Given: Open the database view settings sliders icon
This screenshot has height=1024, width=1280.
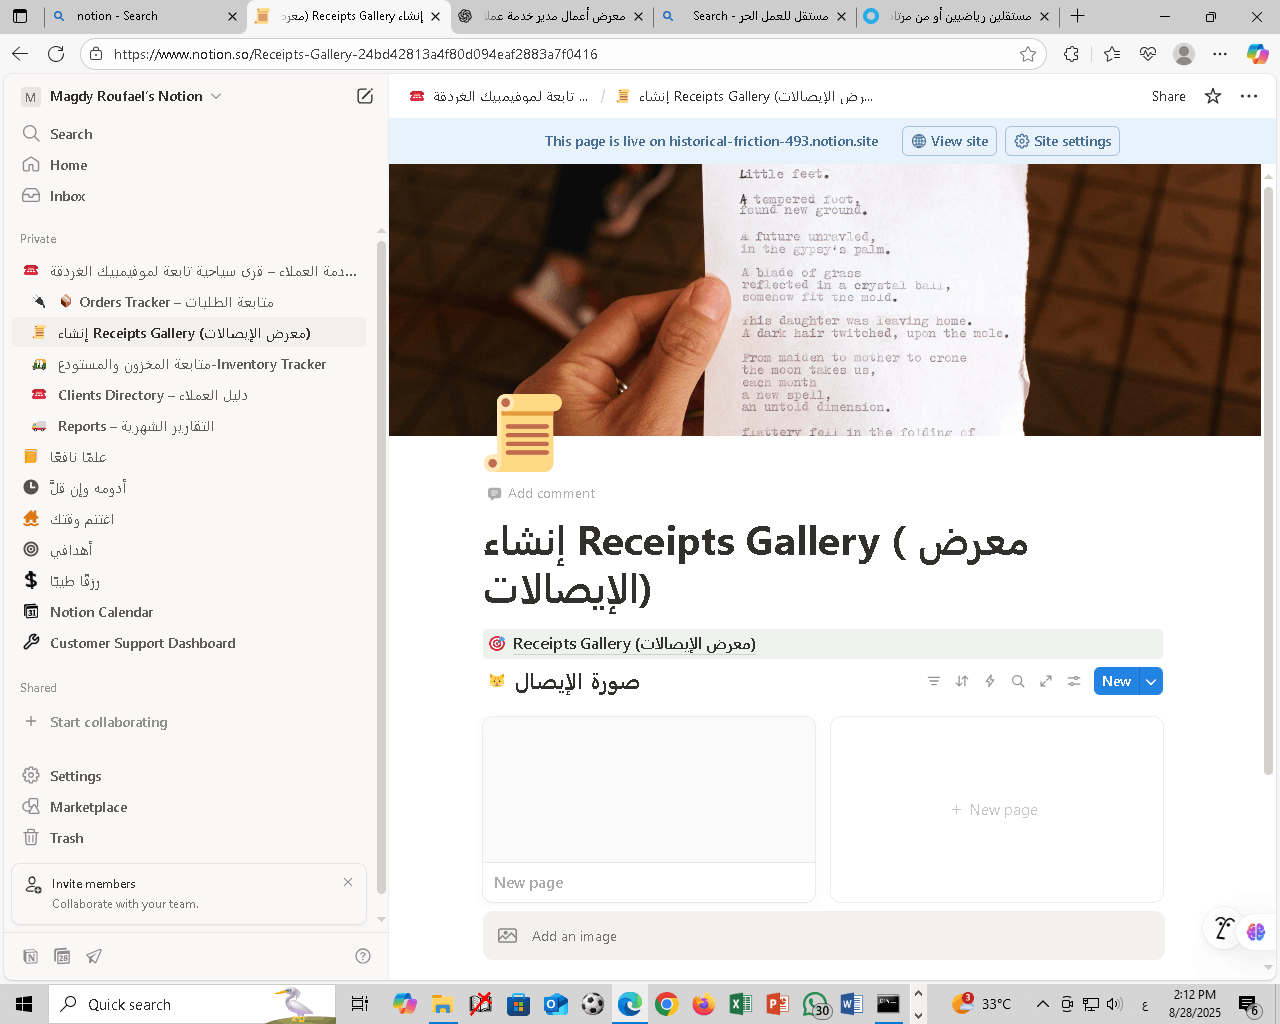Looking at the screenshot, I should click(1073, 681).
